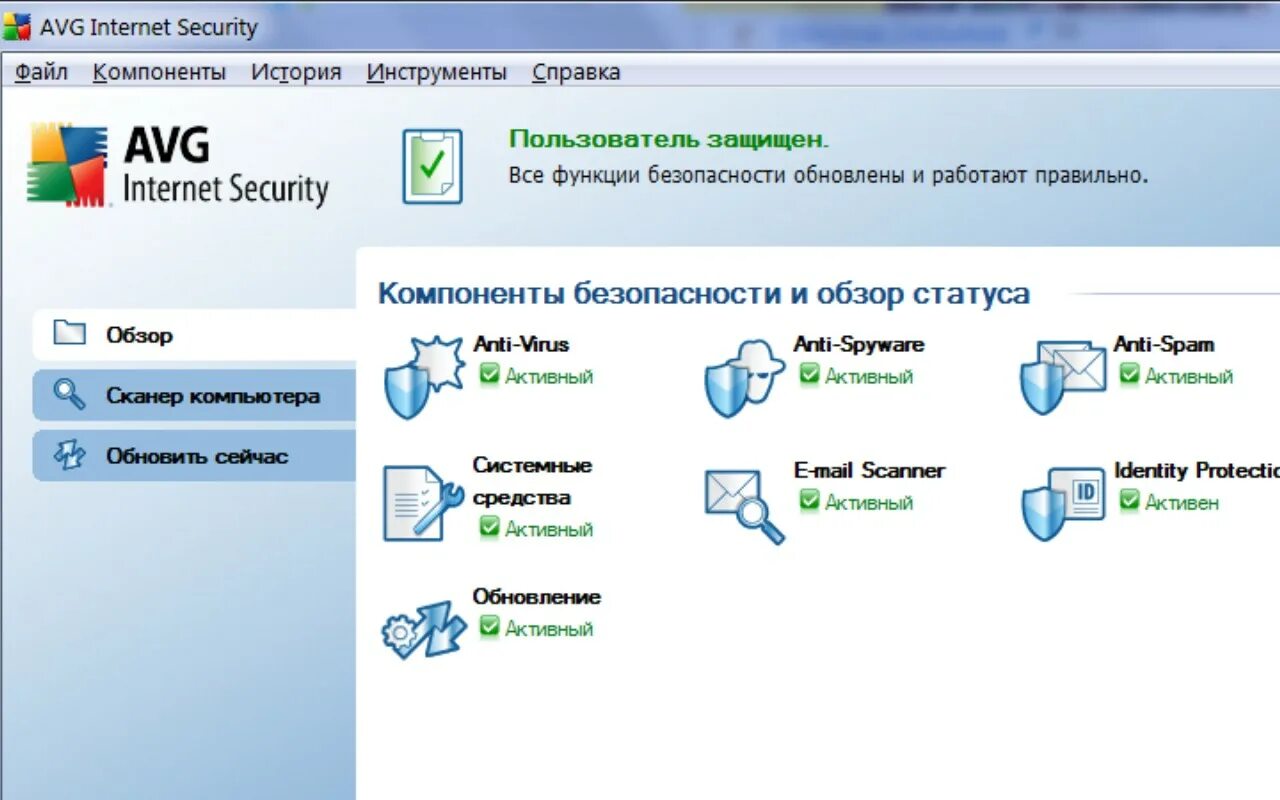Select the Обзор sidebar tab

pos(195,335)
